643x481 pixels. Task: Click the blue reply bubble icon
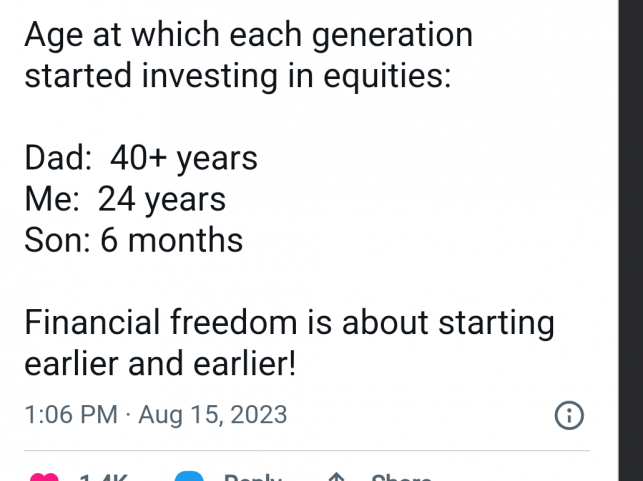[192, 477]
